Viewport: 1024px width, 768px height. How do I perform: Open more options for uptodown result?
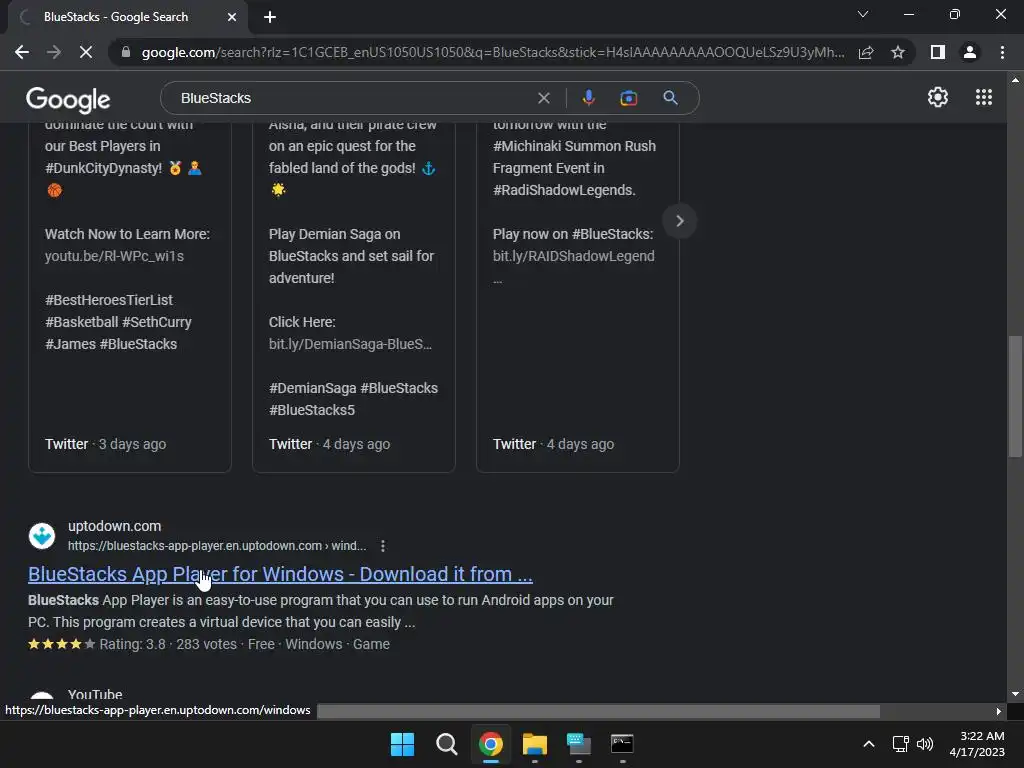tap(383, 546)
